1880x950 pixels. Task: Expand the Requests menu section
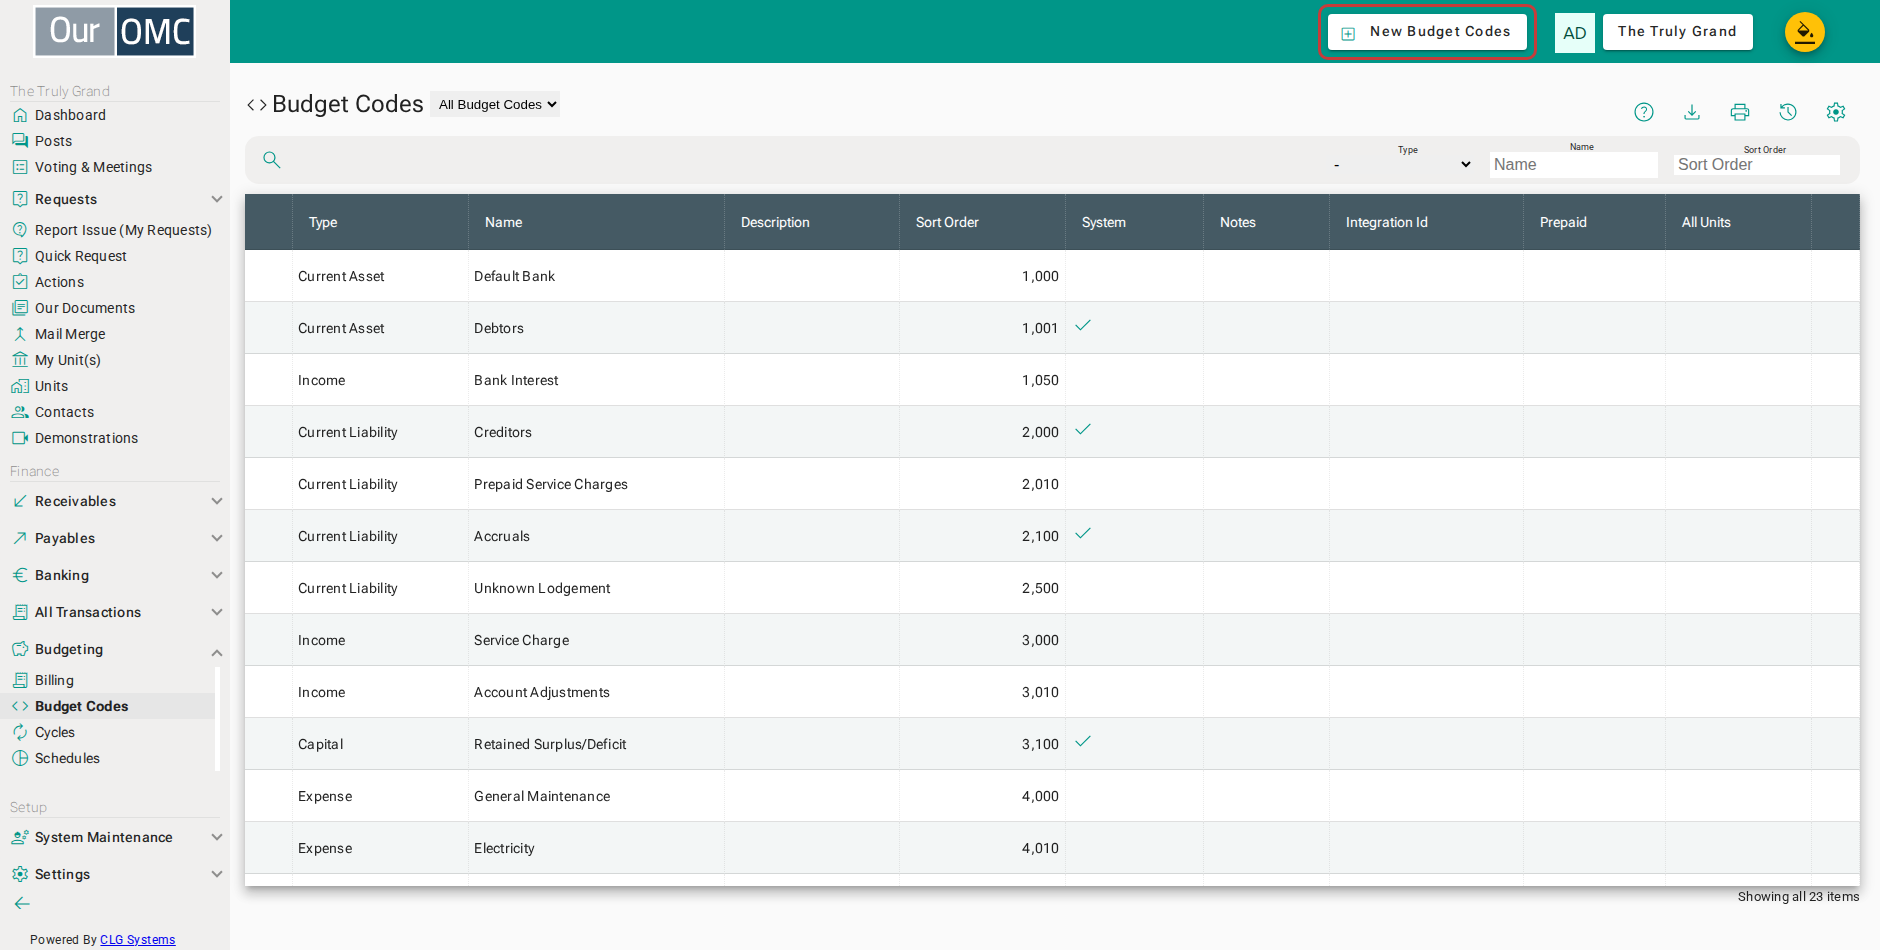coord(115,199)
